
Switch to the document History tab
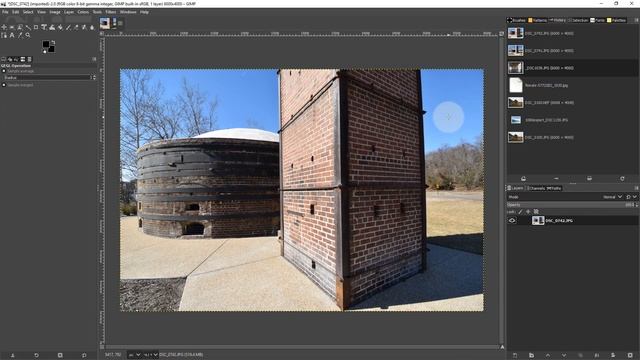(558, 20)
